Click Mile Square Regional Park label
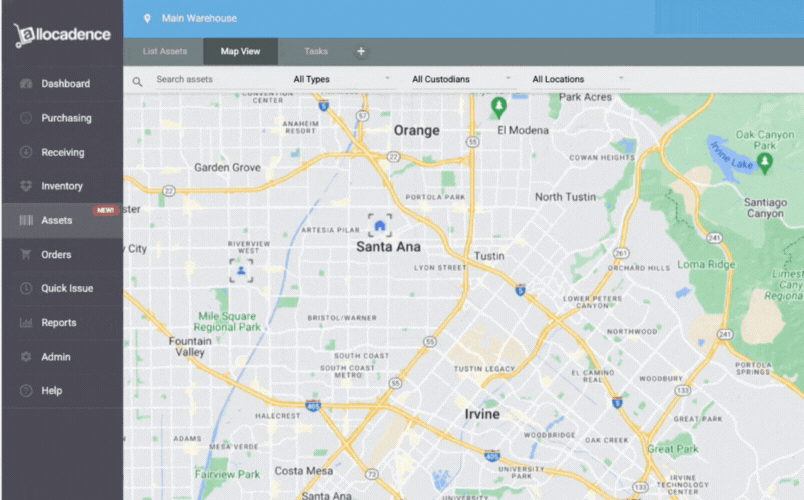804x500 pixels. (x=227, y=322)
